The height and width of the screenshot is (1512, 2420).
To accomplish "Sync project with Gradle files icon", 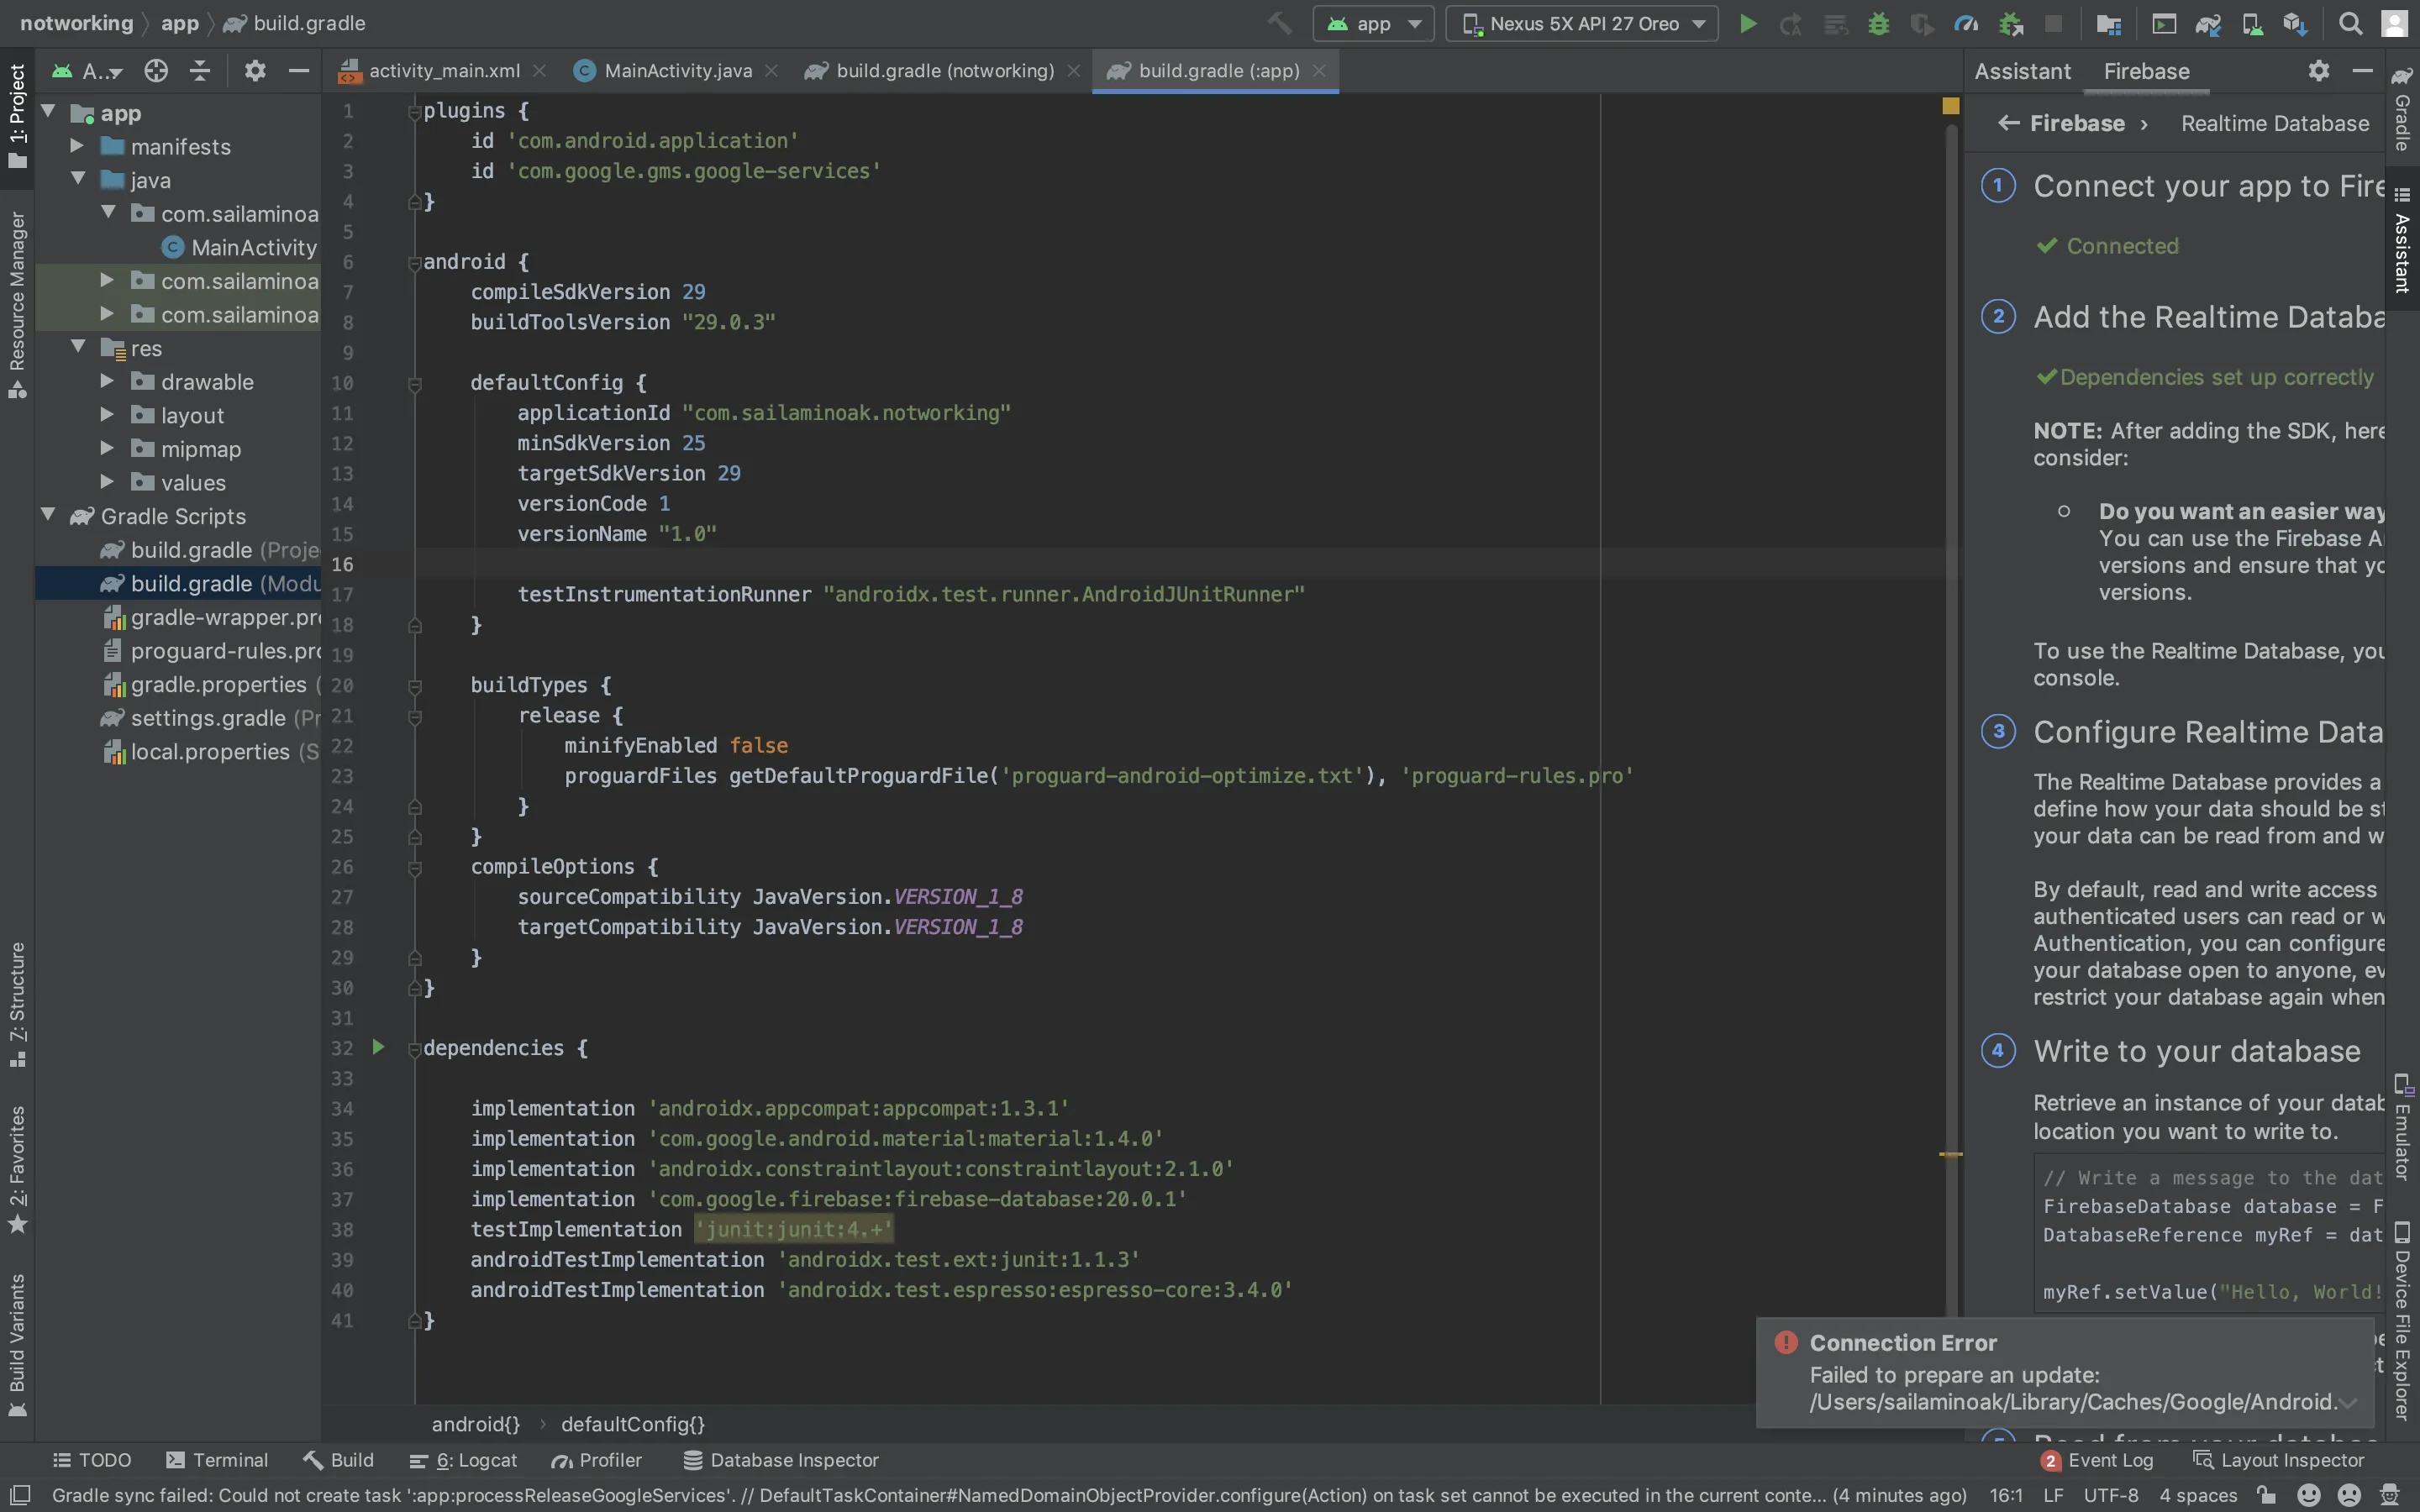I will pyautogui.click(x=2208, y=24).
